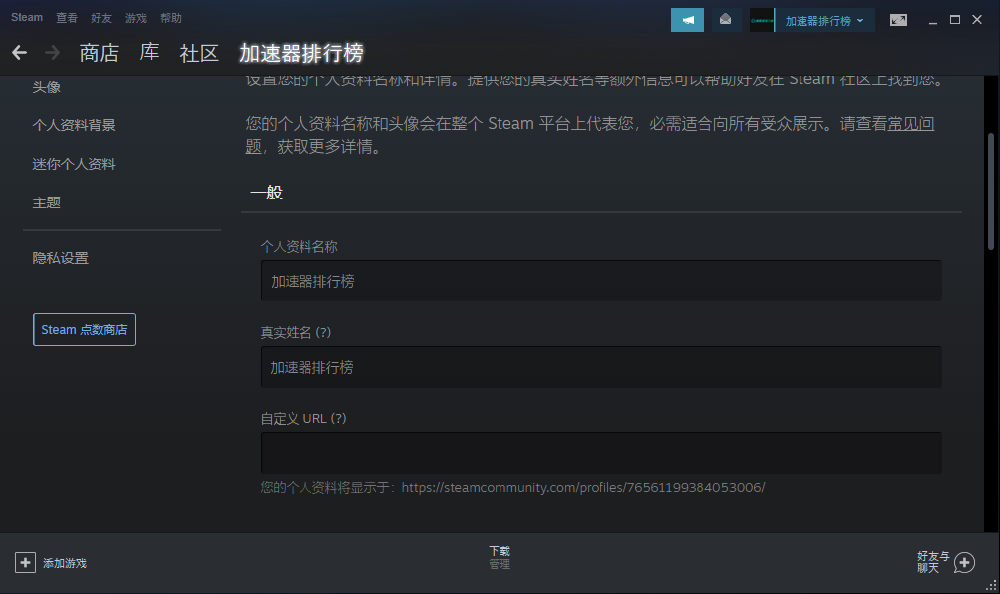Image resolution: width=1000 pixels, height=594 pixels.
Task: Click the Steam 点数商店 button
Action: pos(84,329)
